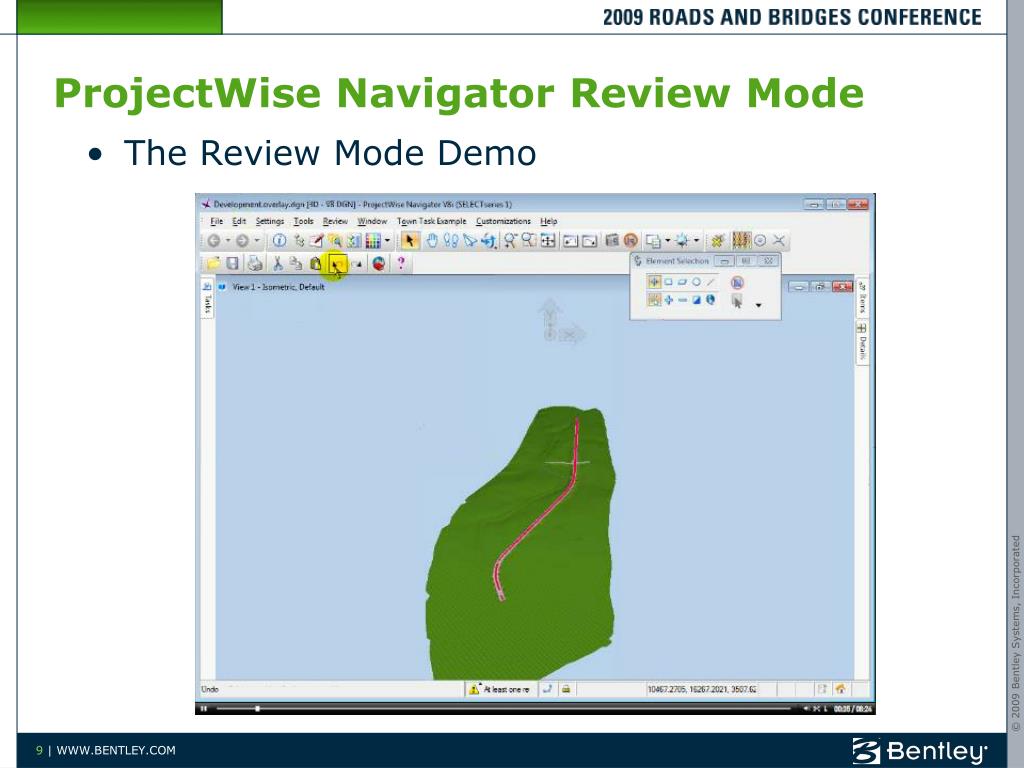Open the Window menu

[x=372, y=221]
